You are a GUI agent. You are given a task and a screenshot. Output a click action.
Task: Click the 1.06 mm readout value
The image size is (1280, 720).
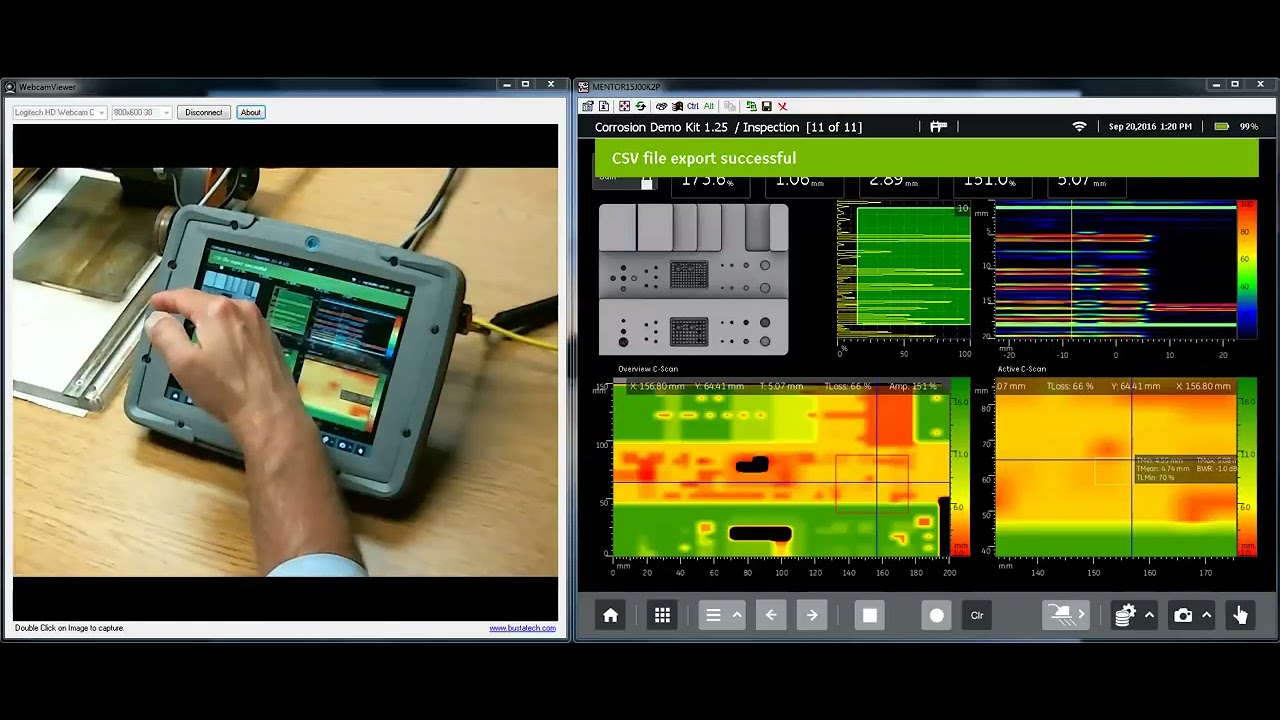[799, 181]
